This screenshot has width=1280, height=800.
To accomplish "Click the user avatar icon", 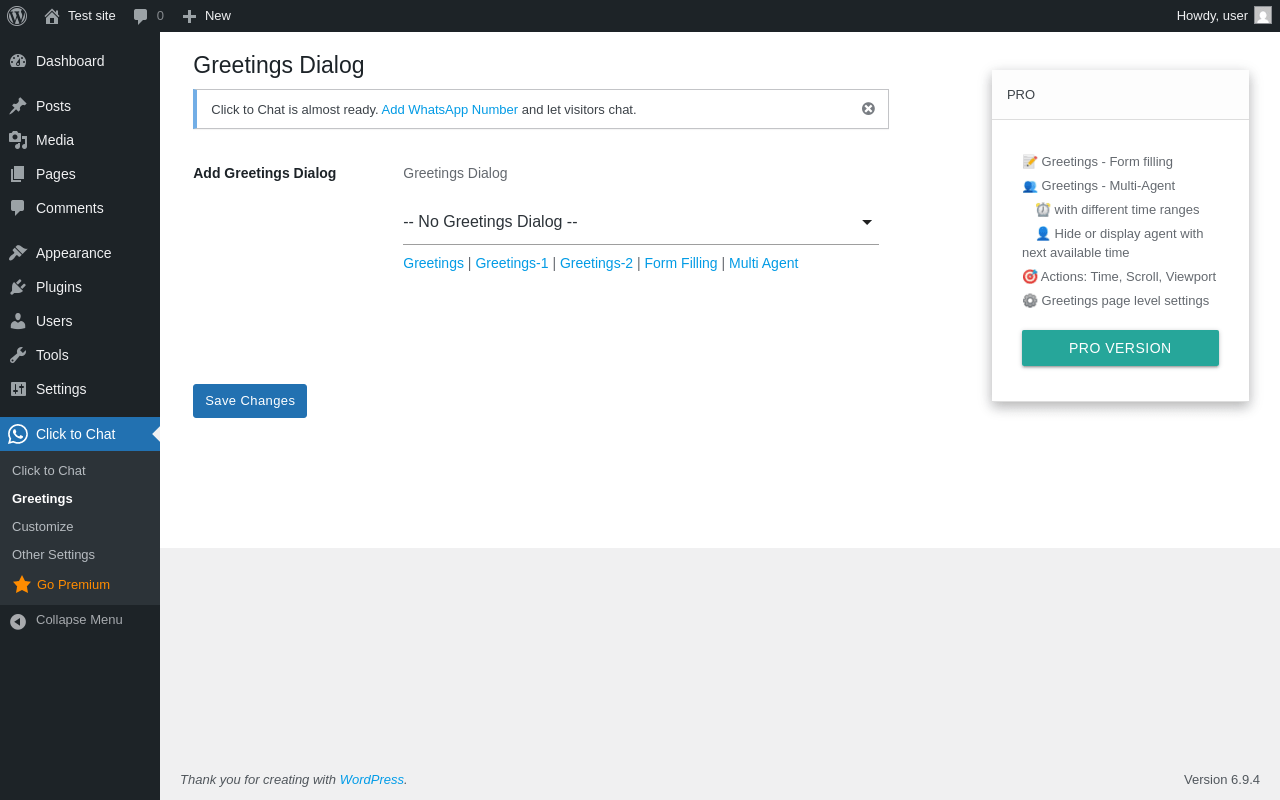I will (x=1263, y=15).
